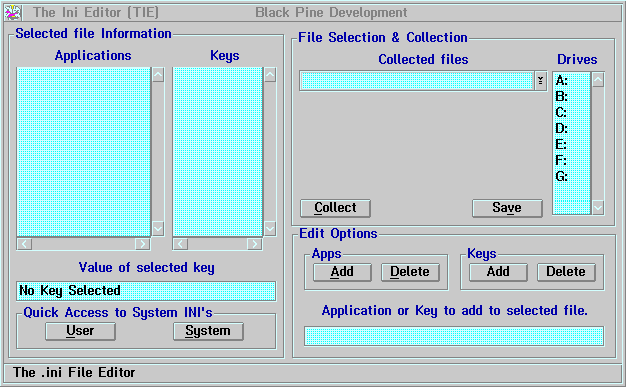Click the Drives list scroll up arrow
Screen dimensions: 626x387
pyautogui.click(x=598, y=80)
